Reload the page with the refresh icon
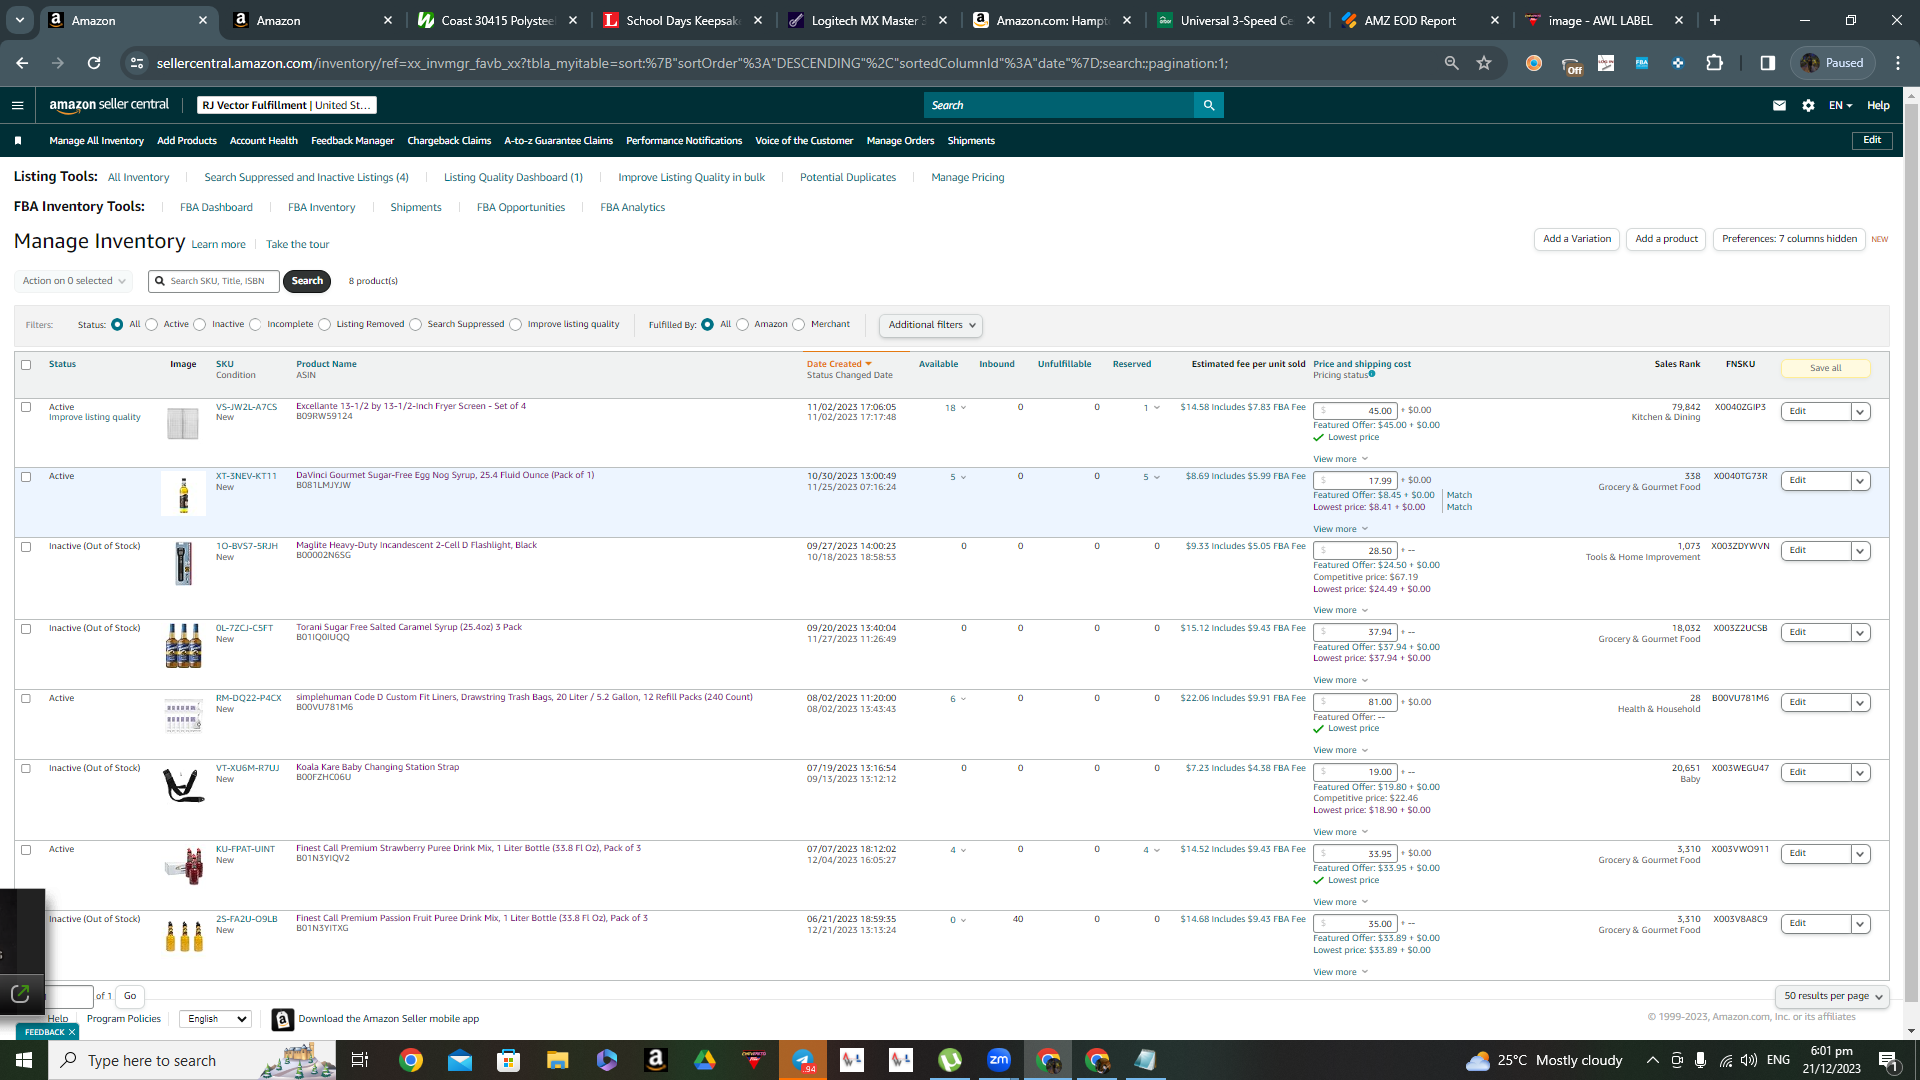 point(94,63)
